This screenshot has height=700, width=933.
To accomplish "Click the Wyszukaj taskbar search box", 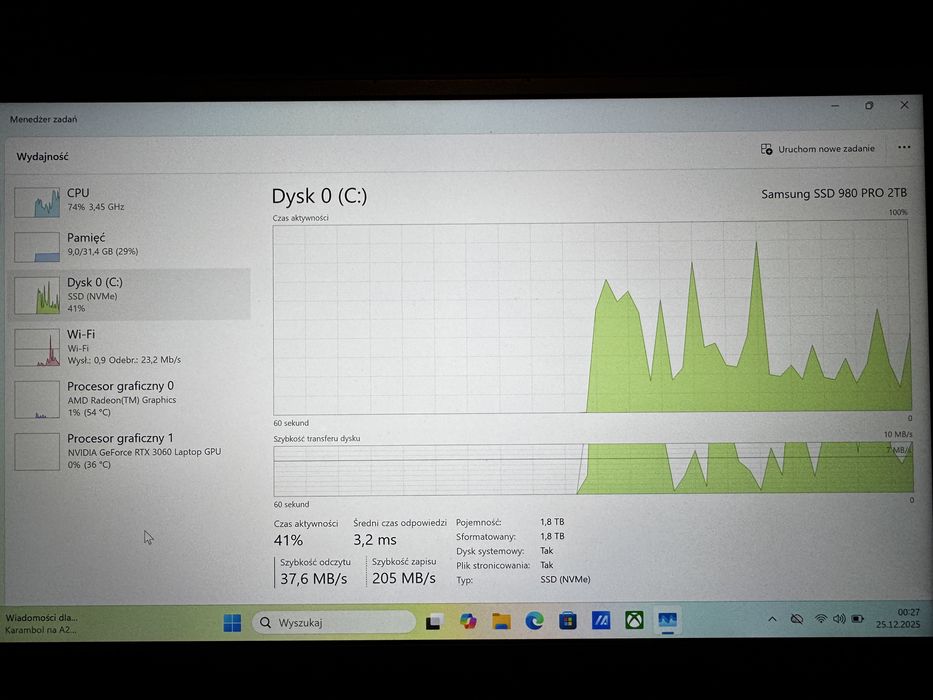I will click(334, 623).
